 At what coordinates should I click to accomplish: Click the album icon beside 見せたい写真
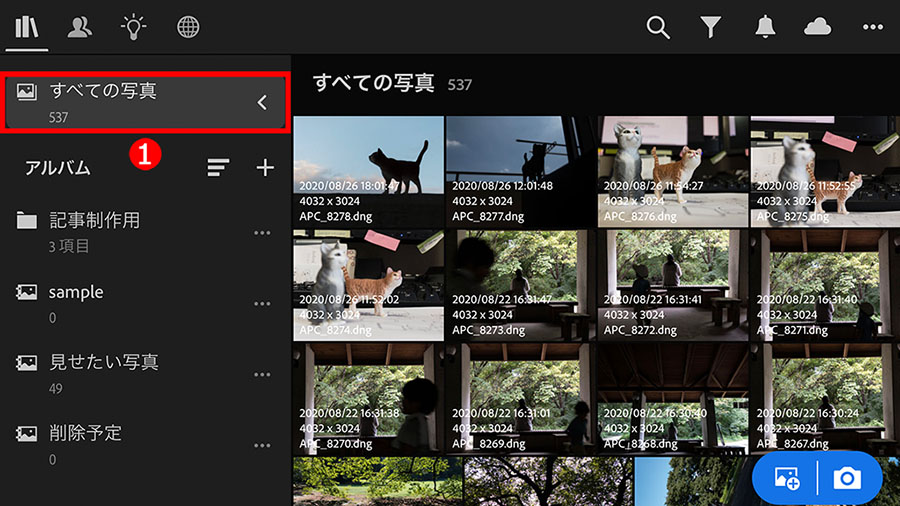(x=26, y=362)
